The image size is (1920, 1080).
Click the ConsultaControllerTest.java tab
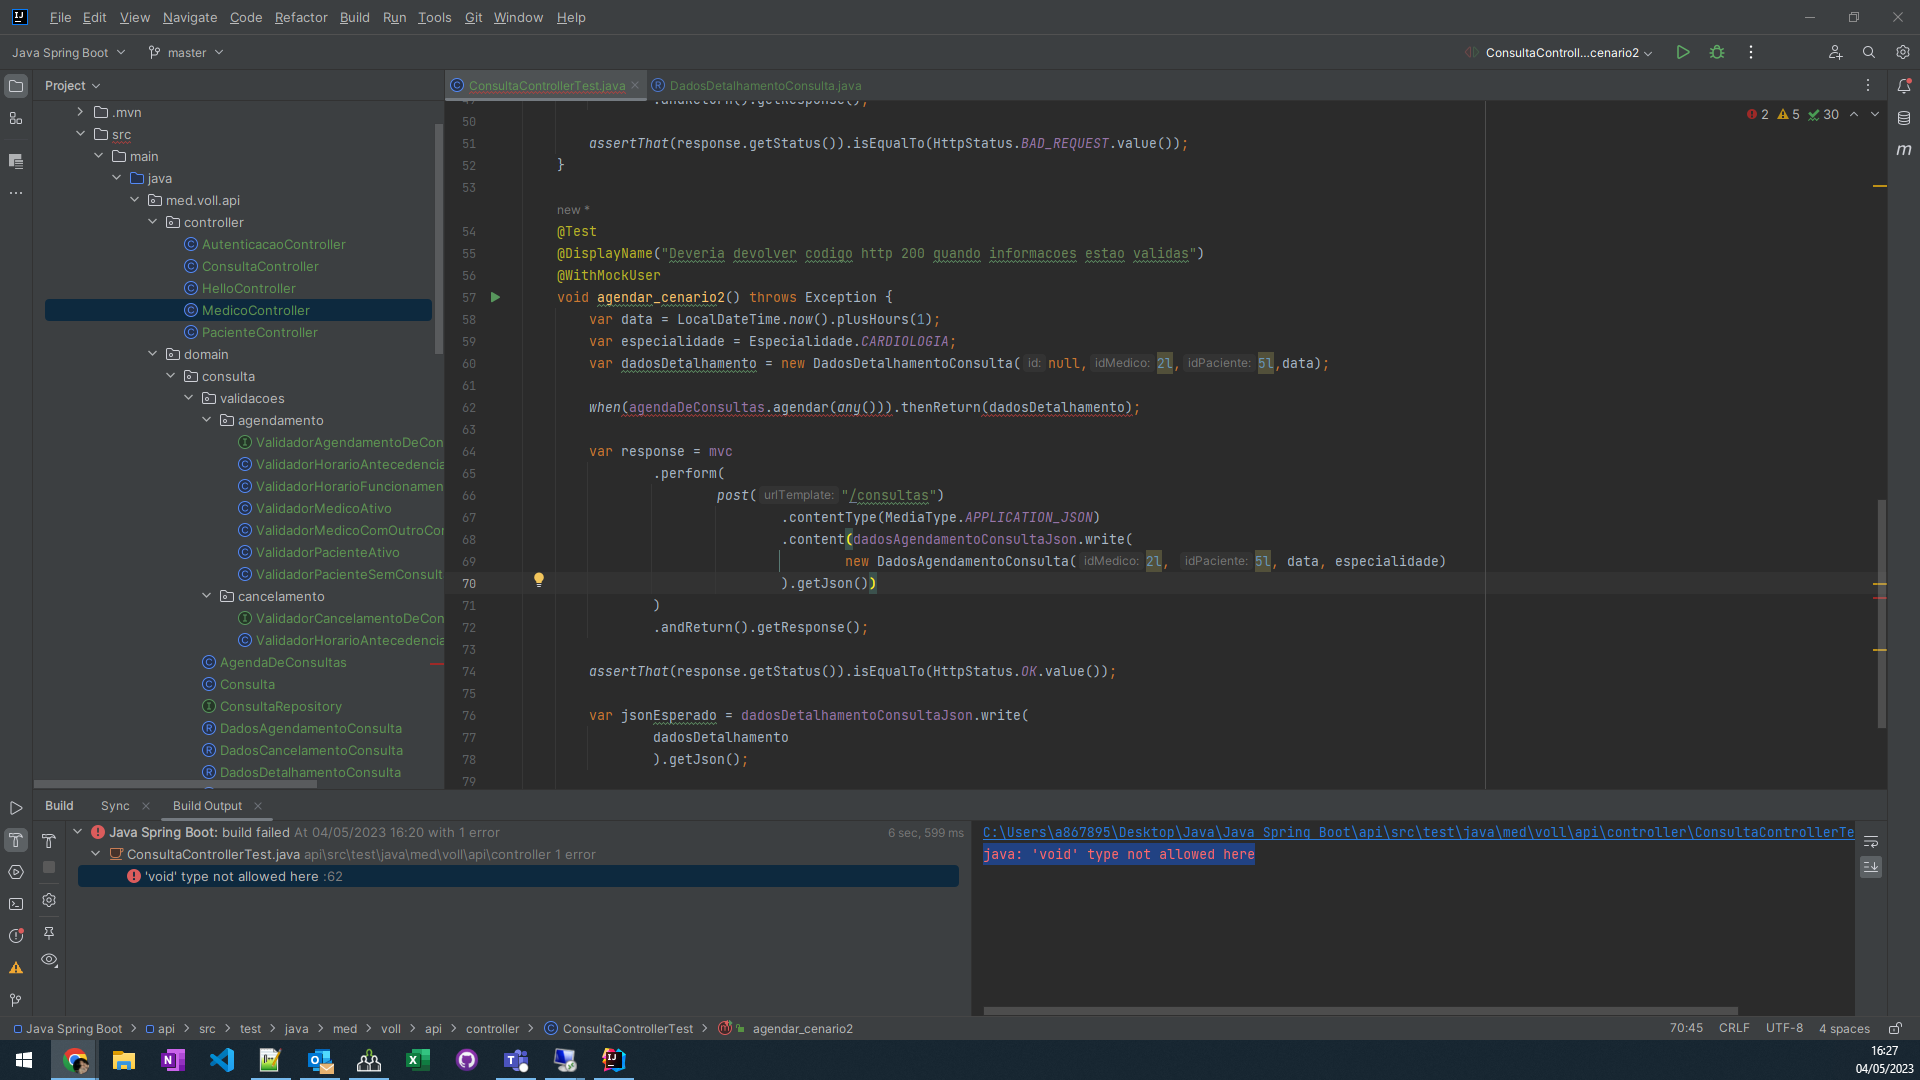click(547, 86)
